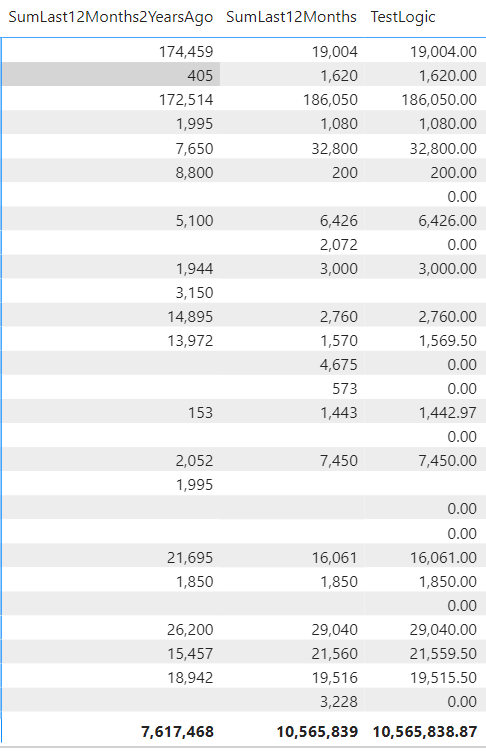Sort by SumLast12Months2YearsAgo column header
The width and height of the screenshot is (486, 752).
click(x=111, y=17)
